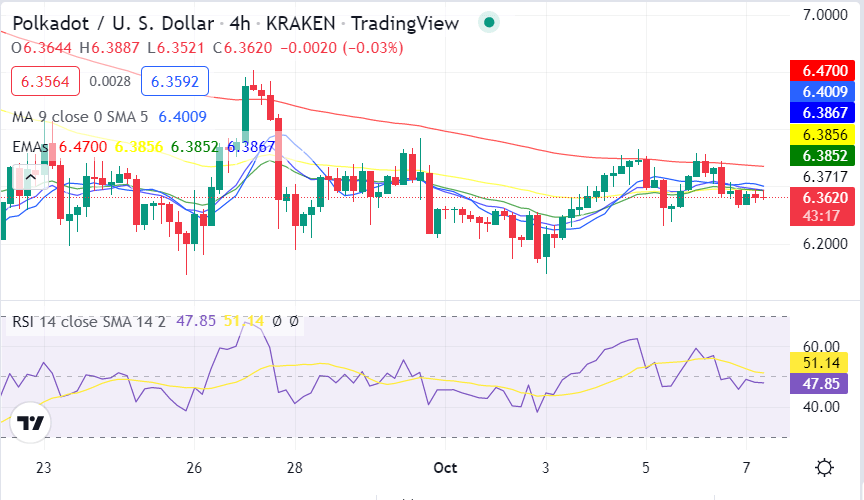The height and width of the screenshot is (500, 864).
Task: Click the blue buy price 6.3592
Action: tap(175, 82)
